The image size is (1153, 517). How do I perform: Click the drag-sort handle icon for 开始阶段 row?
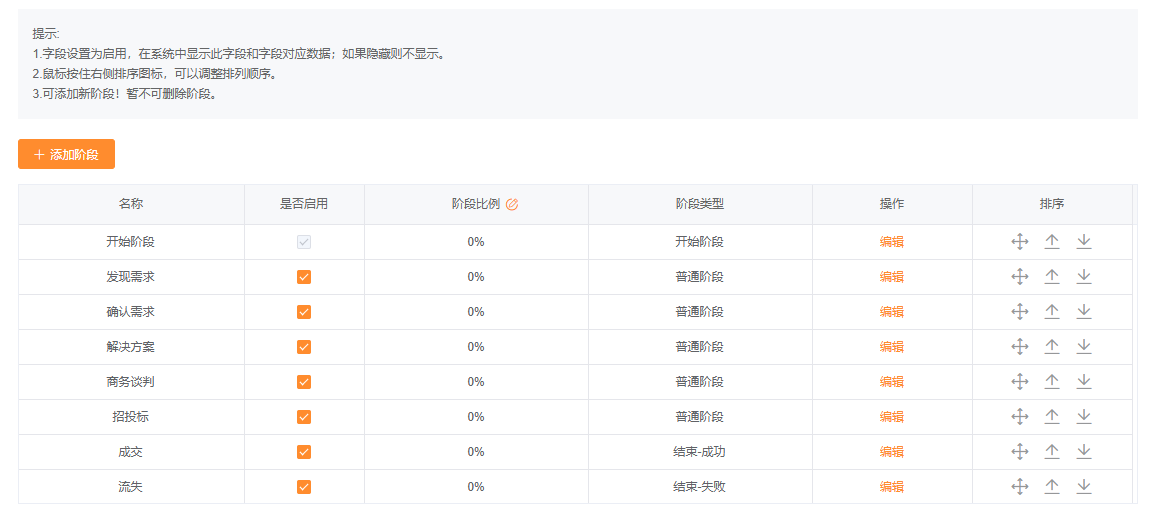coord(1019,242)
